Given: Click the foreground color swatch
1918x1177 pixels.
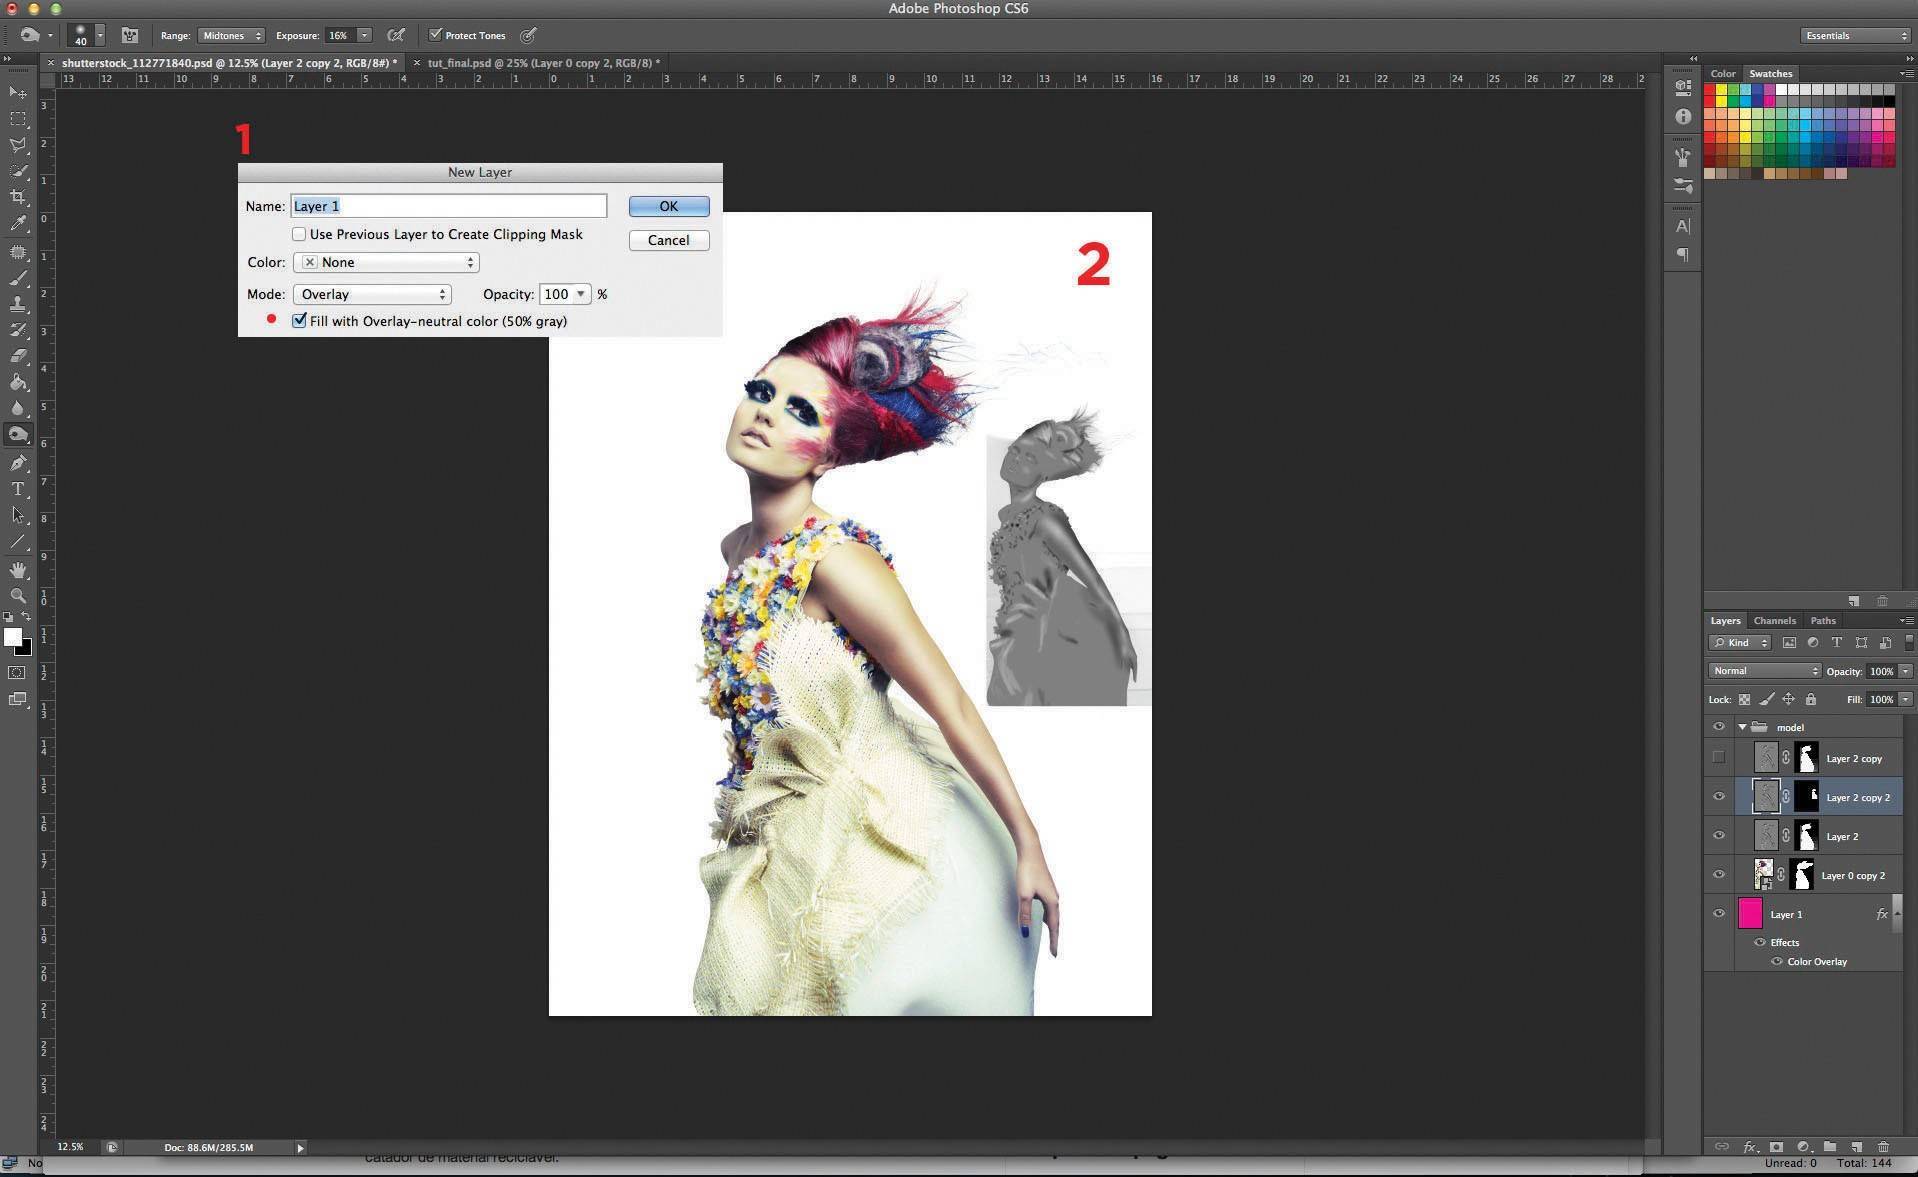Looking at the screenshot, I should [x=12, y=638].
